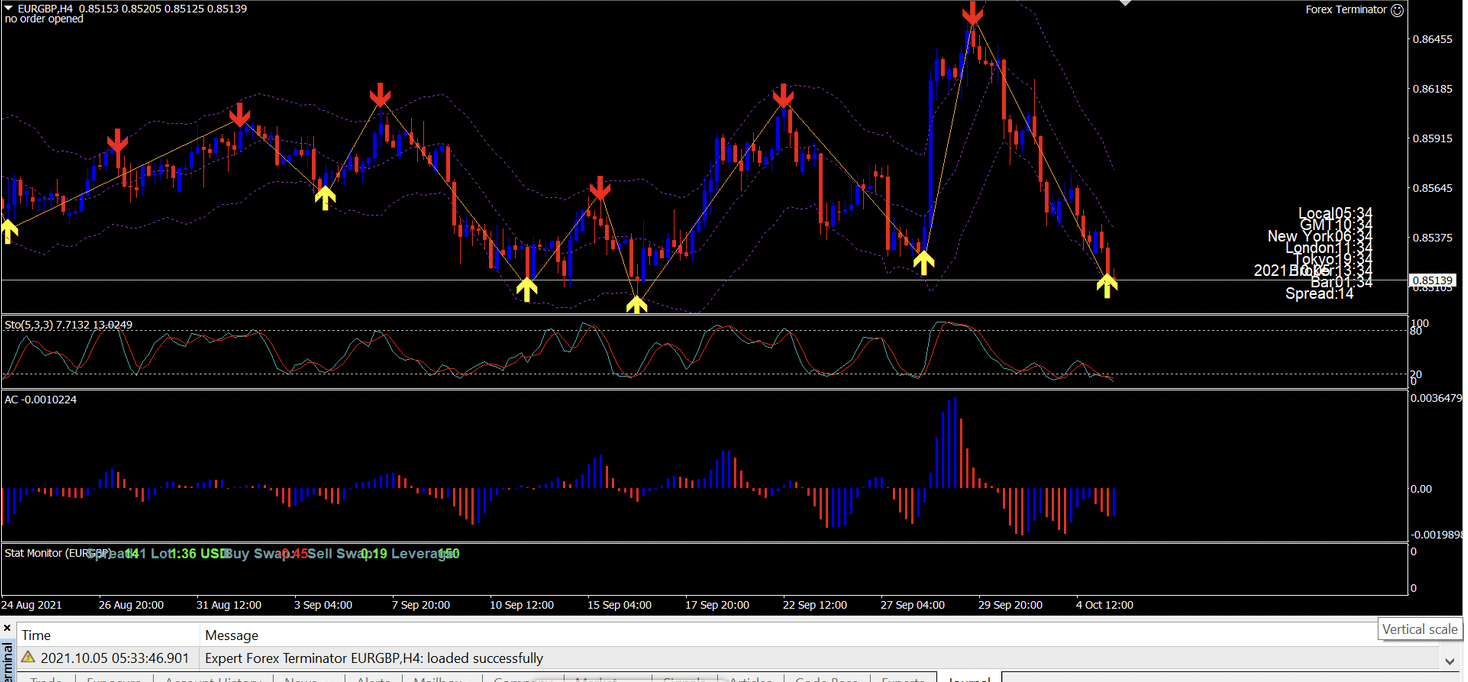Click the warning icon in the journal log row
Viewport: 1468px width, 682px height.
(x=28, y=658)
